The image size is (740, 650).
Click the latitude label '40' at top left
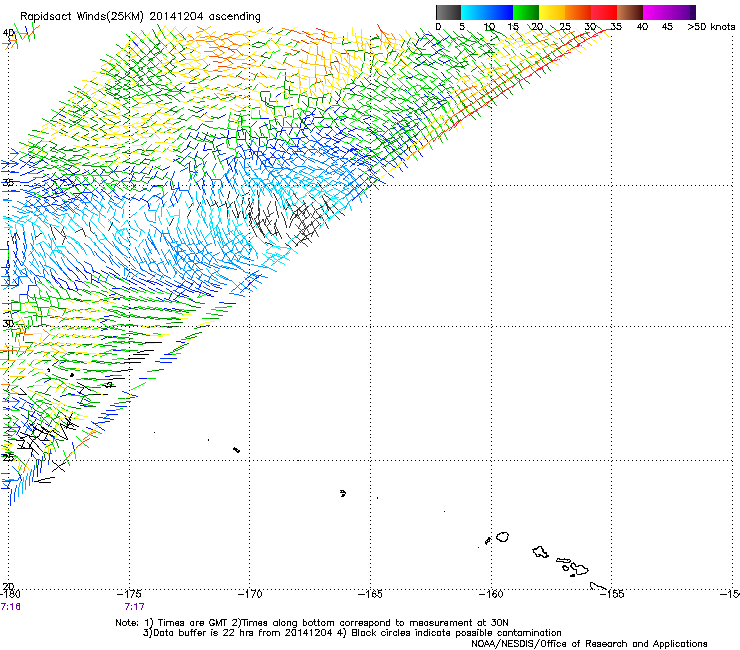click(x=8, y=33)
